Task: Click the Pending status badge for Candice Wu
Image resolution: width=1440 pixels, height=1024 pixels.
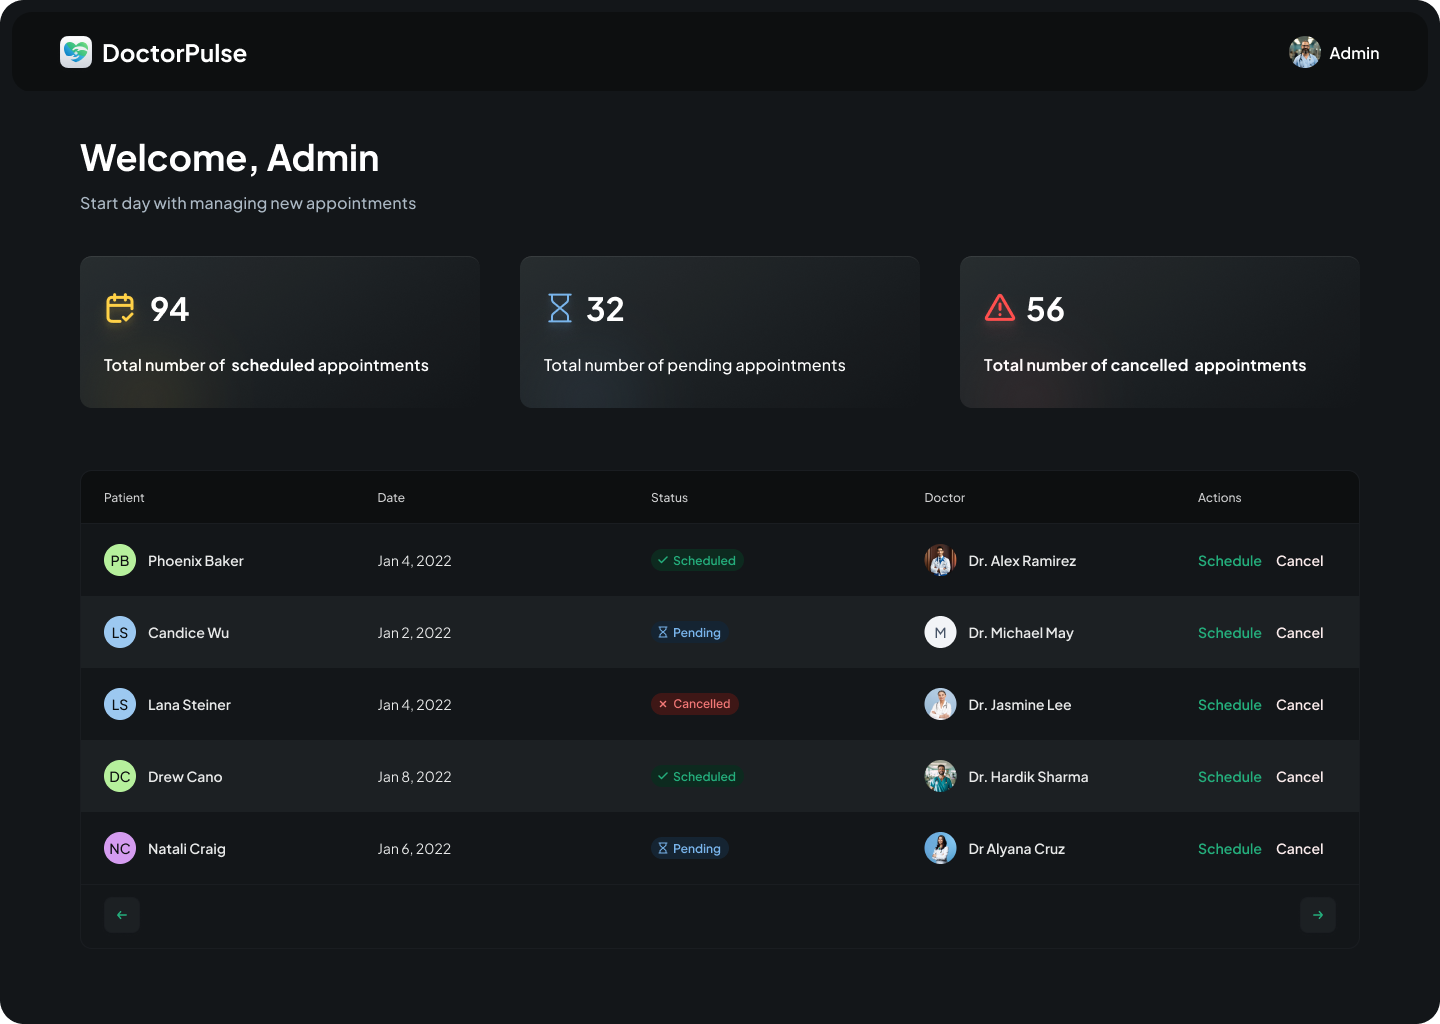Action: click(x=689, y=633)
